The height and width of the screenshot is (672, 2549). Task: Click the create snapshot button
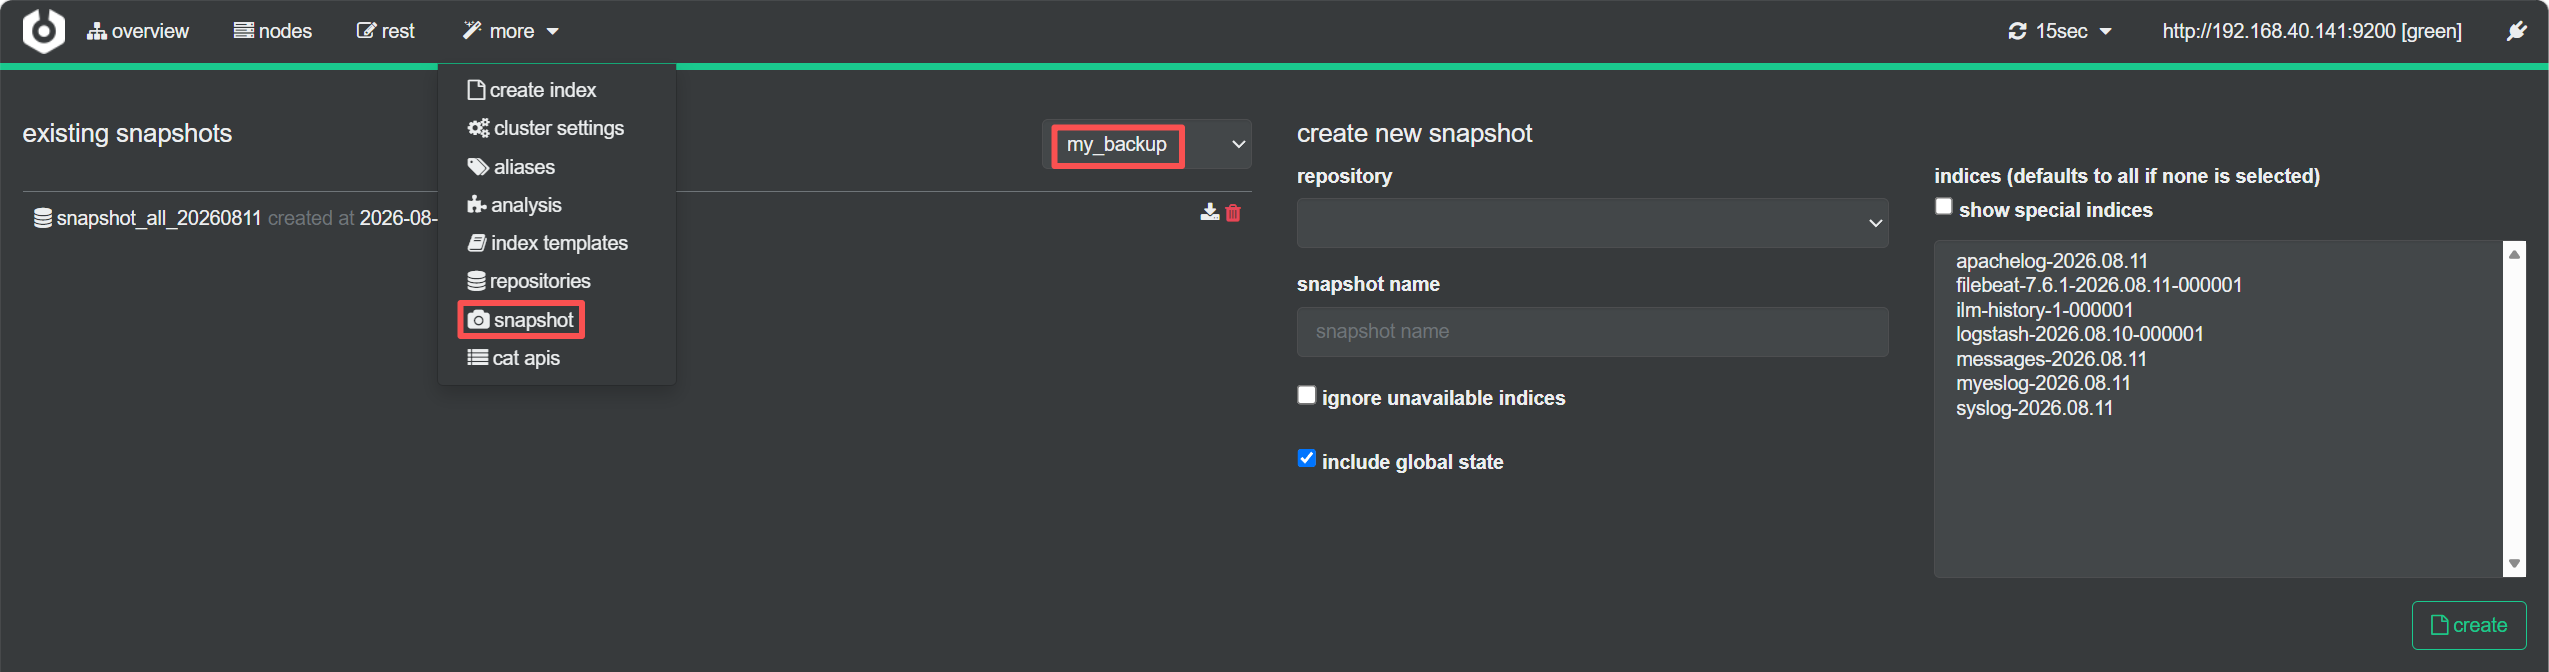[x=2468, y=625]
